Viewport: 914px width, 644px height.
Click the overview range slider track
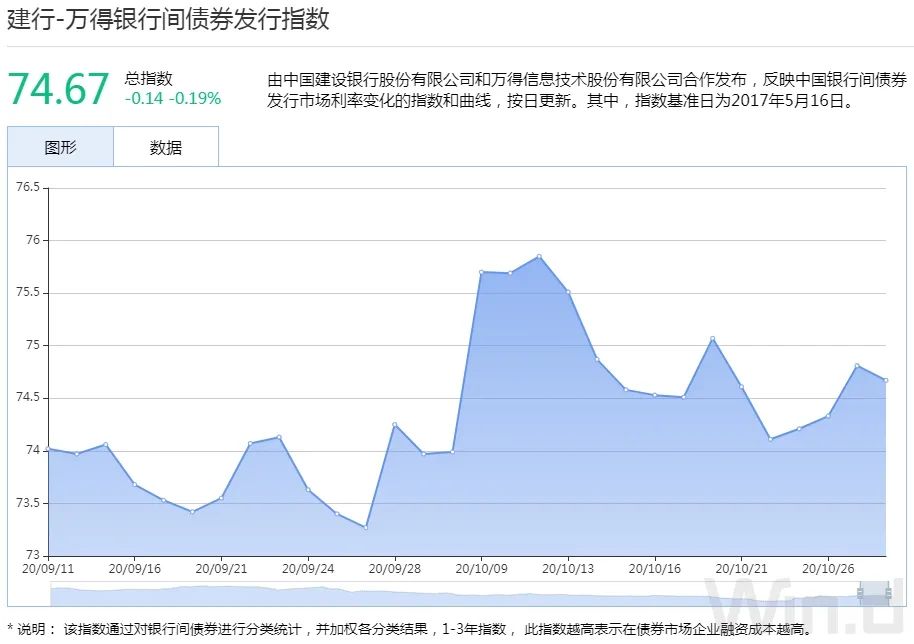[x=469, y=594]
